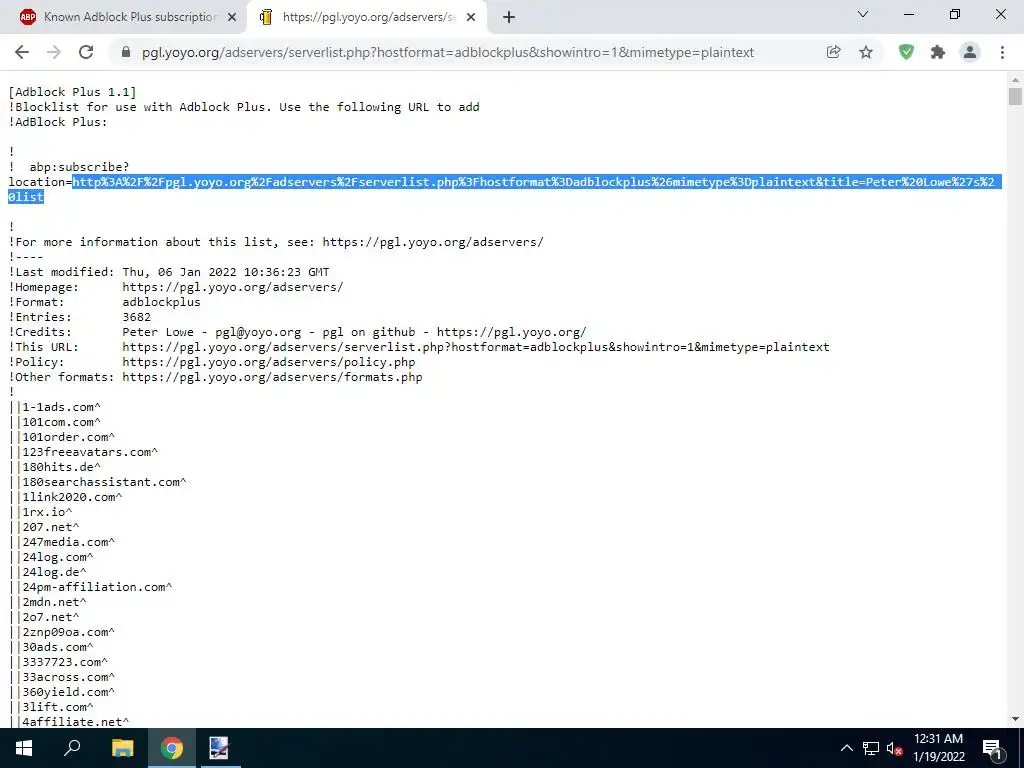Click the formats.php URL text

tap(272, 377)
